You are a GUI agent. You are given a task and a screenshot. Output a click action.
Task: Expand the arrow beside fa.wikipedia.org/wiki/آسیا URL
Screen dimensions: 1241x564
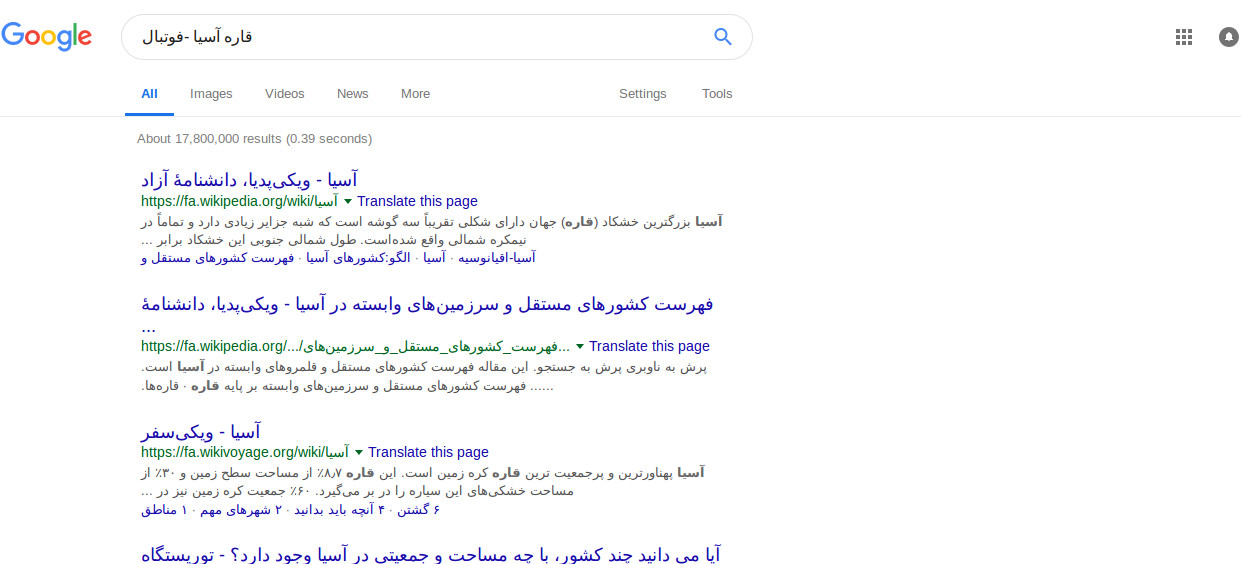348,201
